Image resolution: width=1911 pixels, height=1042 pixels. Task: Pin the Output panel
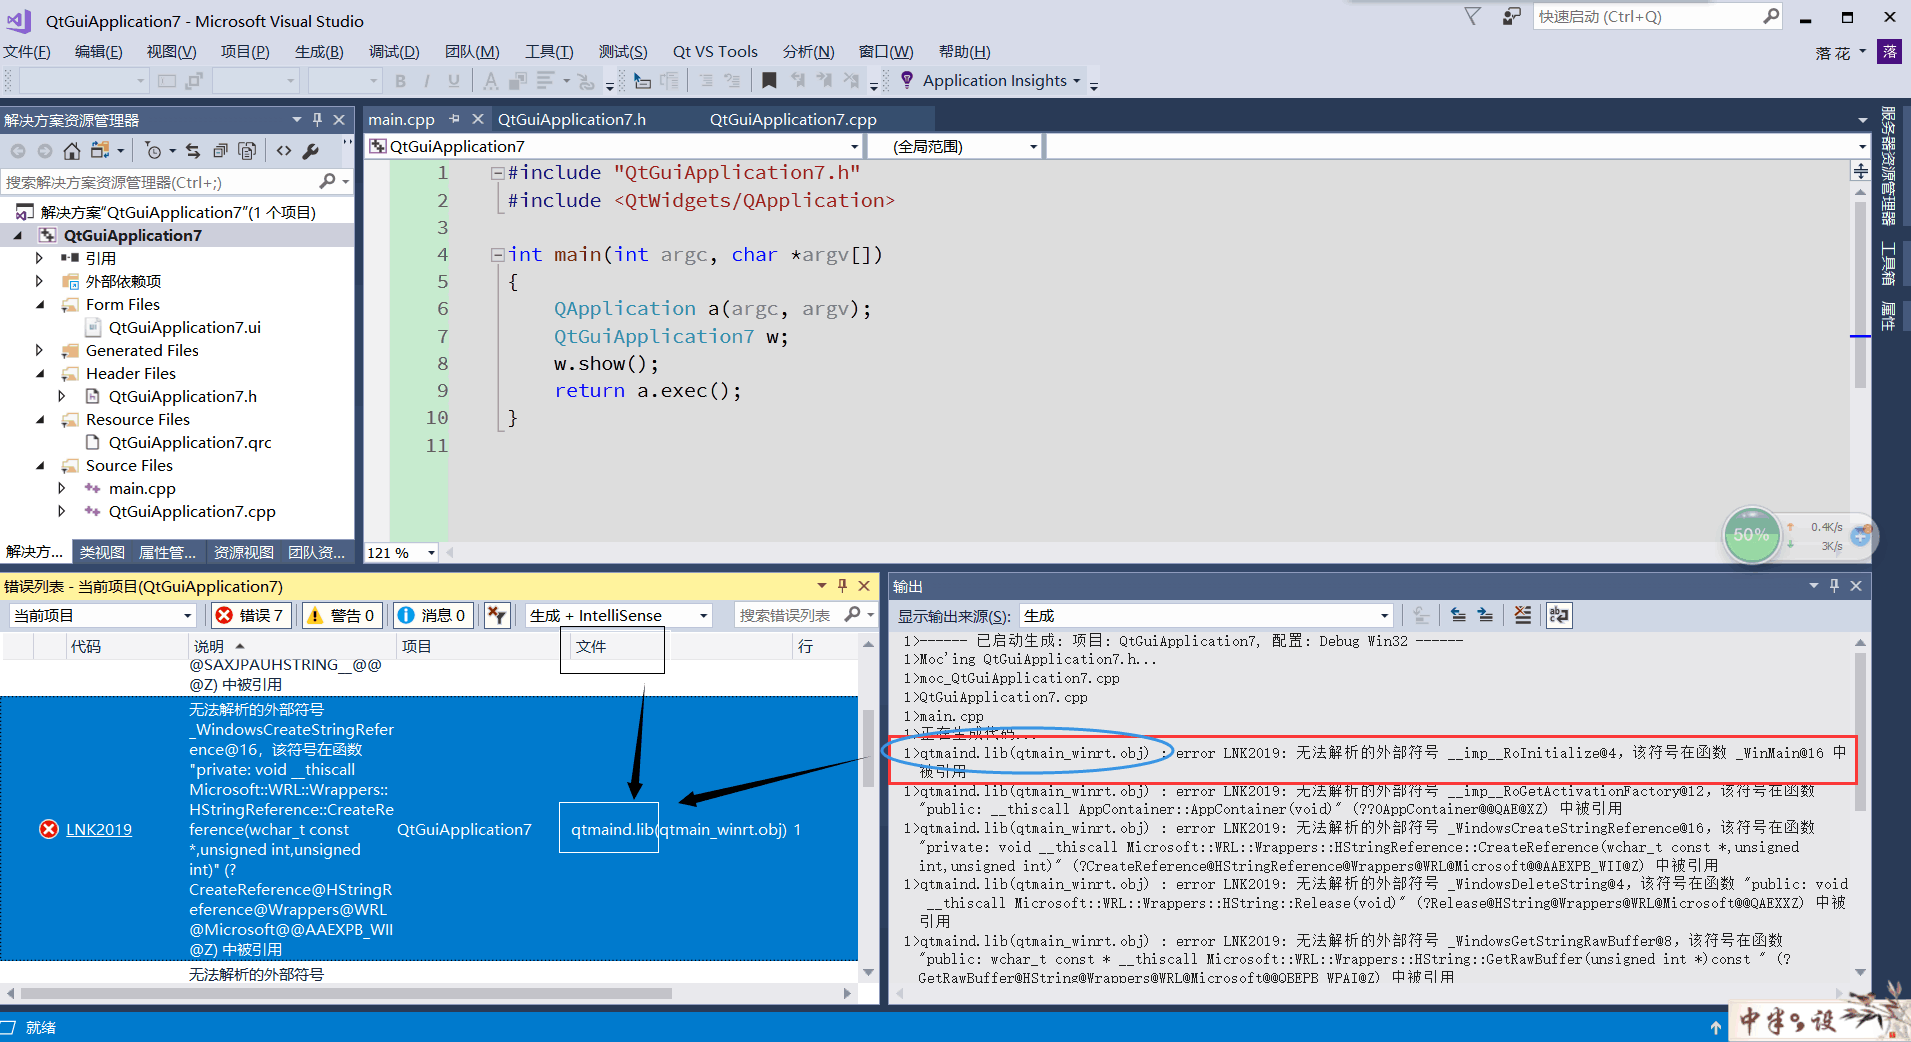[x=1834, y=586]
